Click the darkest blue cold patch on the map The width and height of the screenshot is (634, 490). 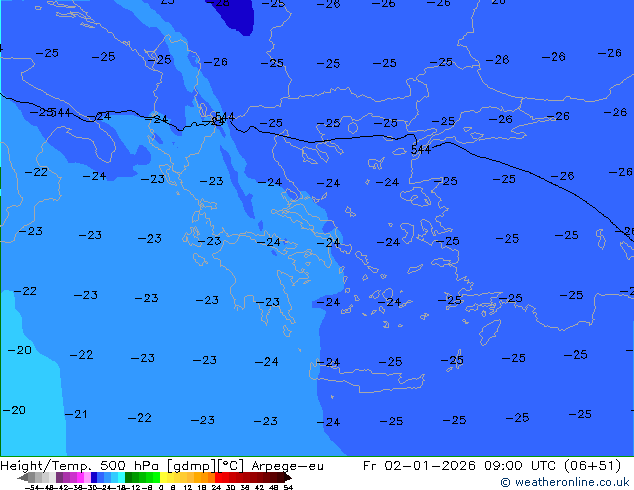pos(237,15)
